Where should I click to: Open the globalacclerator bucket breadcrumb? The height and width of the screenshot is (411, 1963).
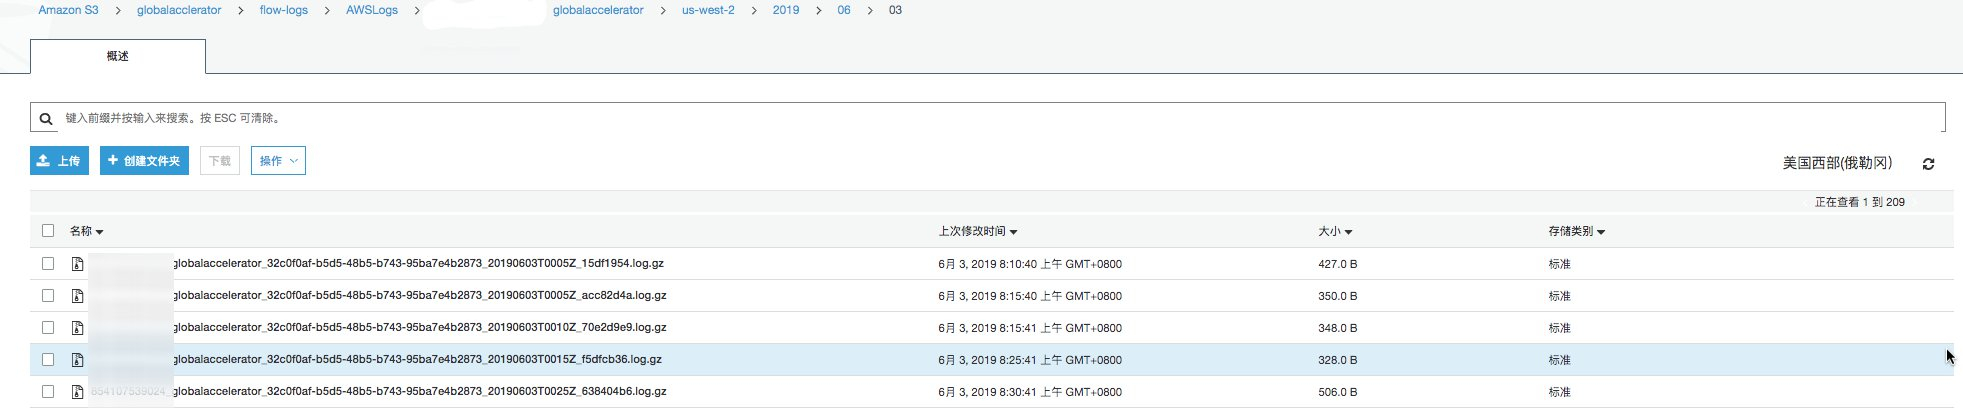[179, 10]
